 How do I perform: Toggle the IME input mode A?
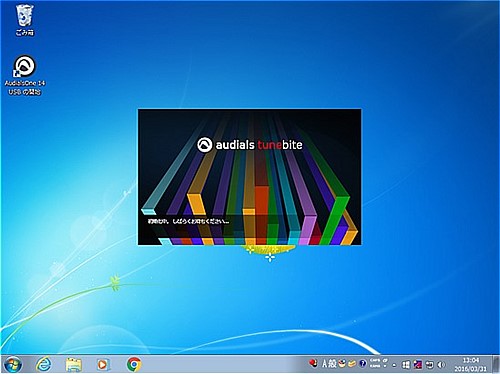(x=325, y=364)
